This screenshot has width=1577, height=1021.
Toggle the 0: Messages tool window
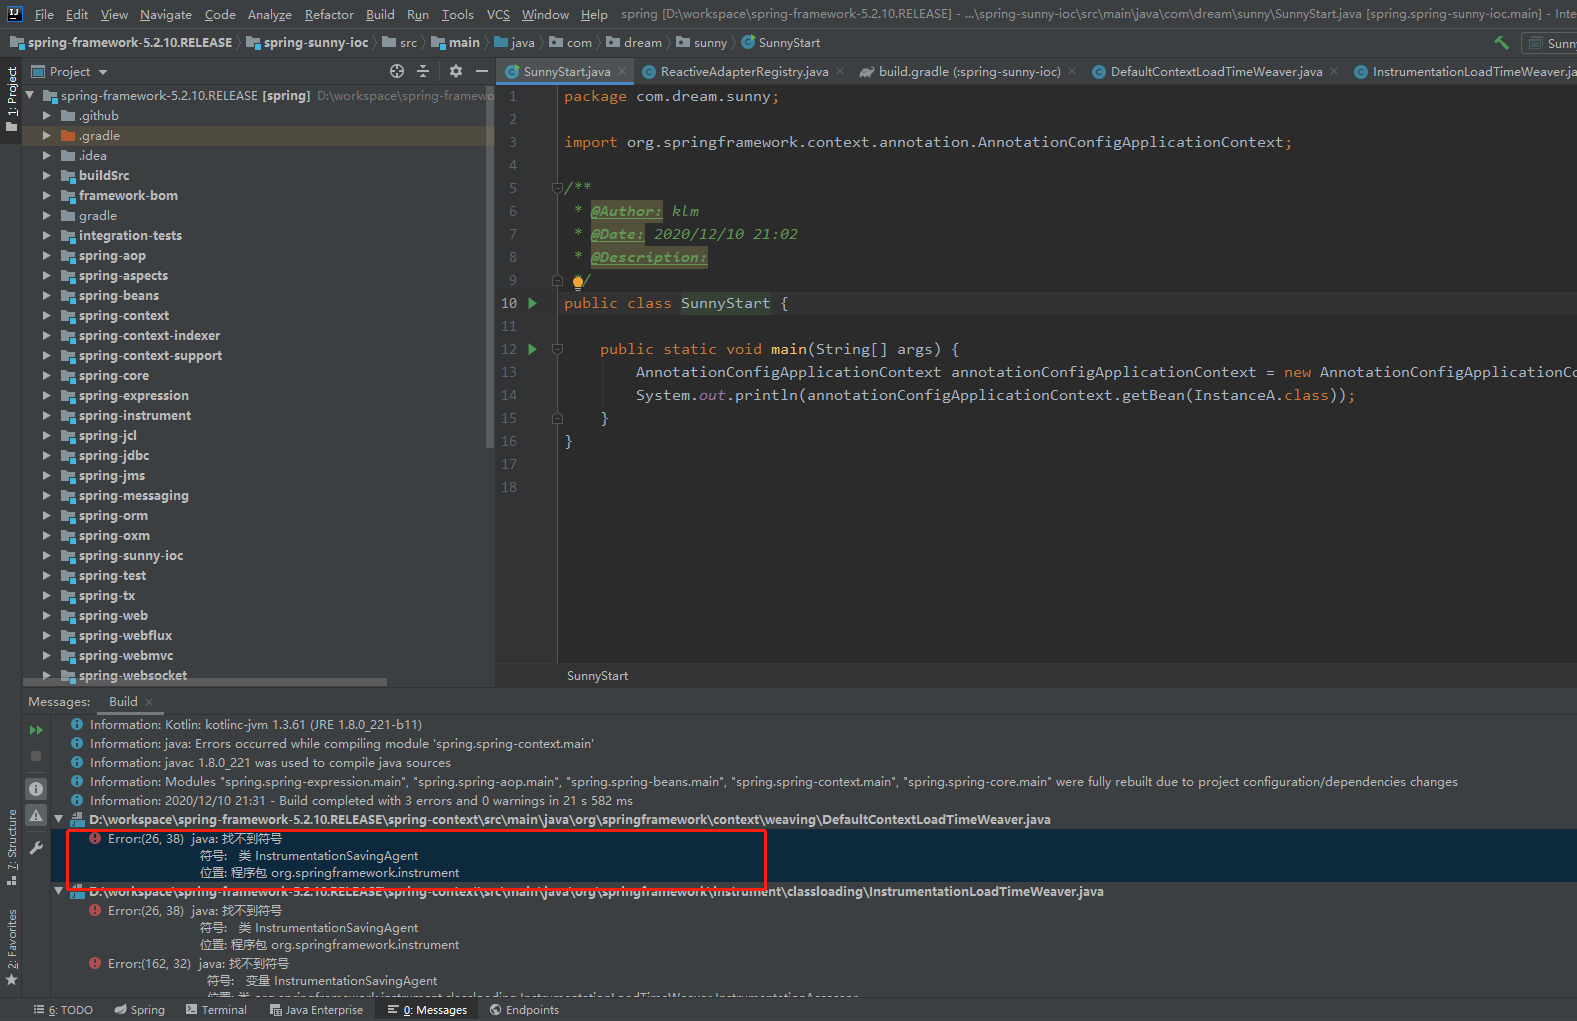coord(427,1010)
